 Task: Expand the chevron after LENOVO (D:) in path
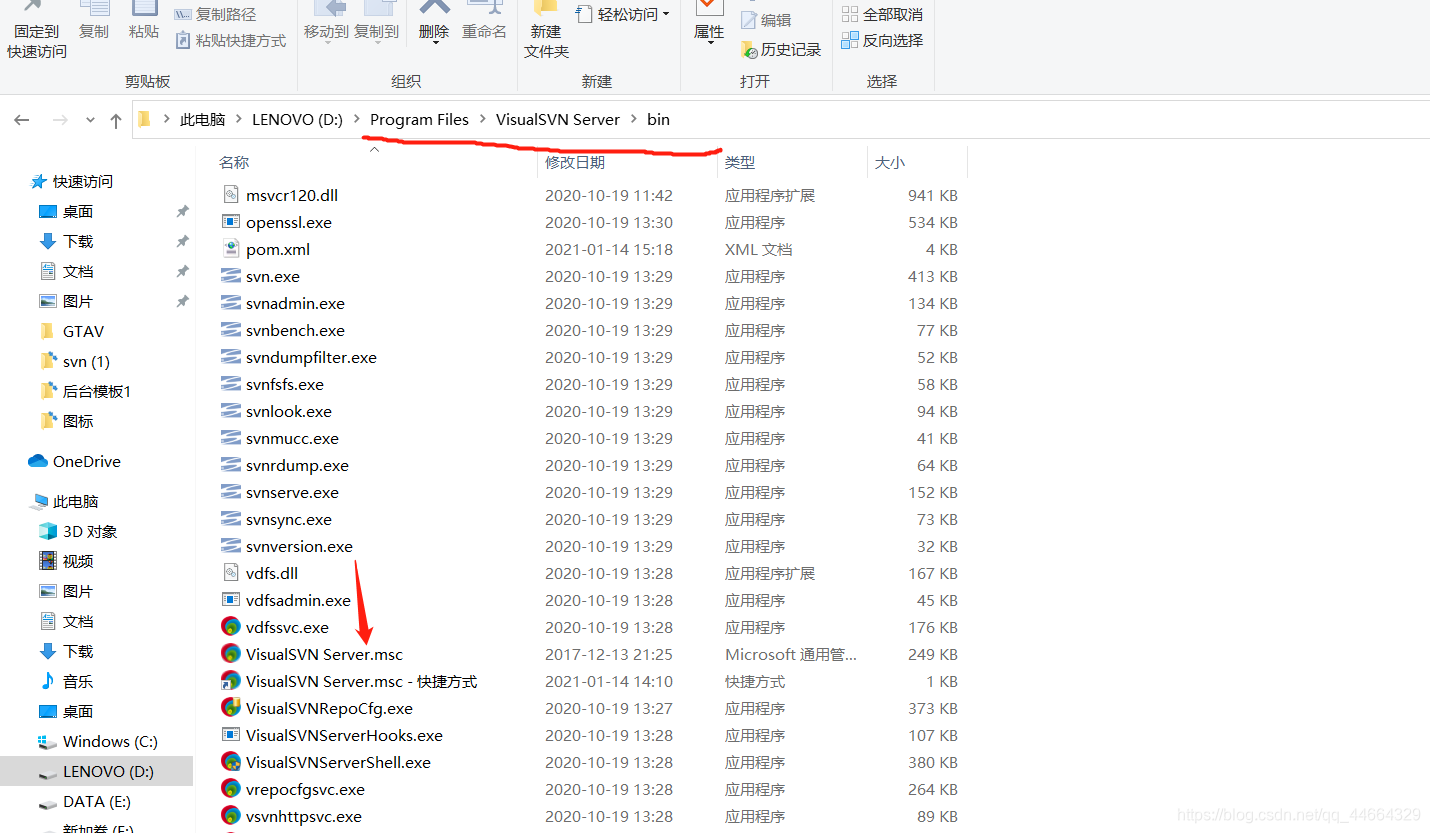click(x=356, y=120)
